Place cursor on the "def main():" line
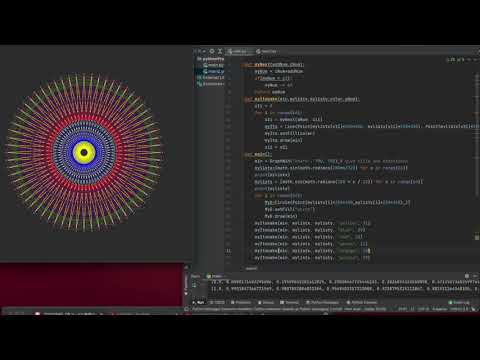 pos(258,155)
